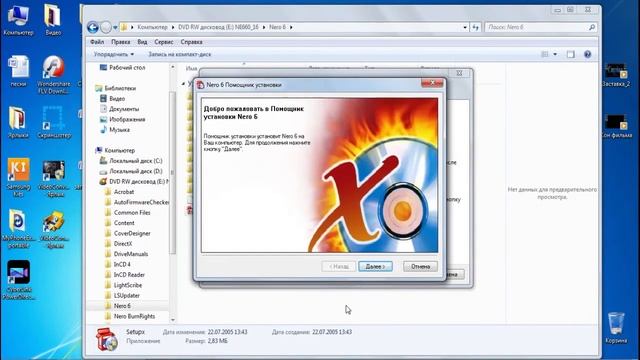Select the Сон фильма desktop video icon

[616, 127]
